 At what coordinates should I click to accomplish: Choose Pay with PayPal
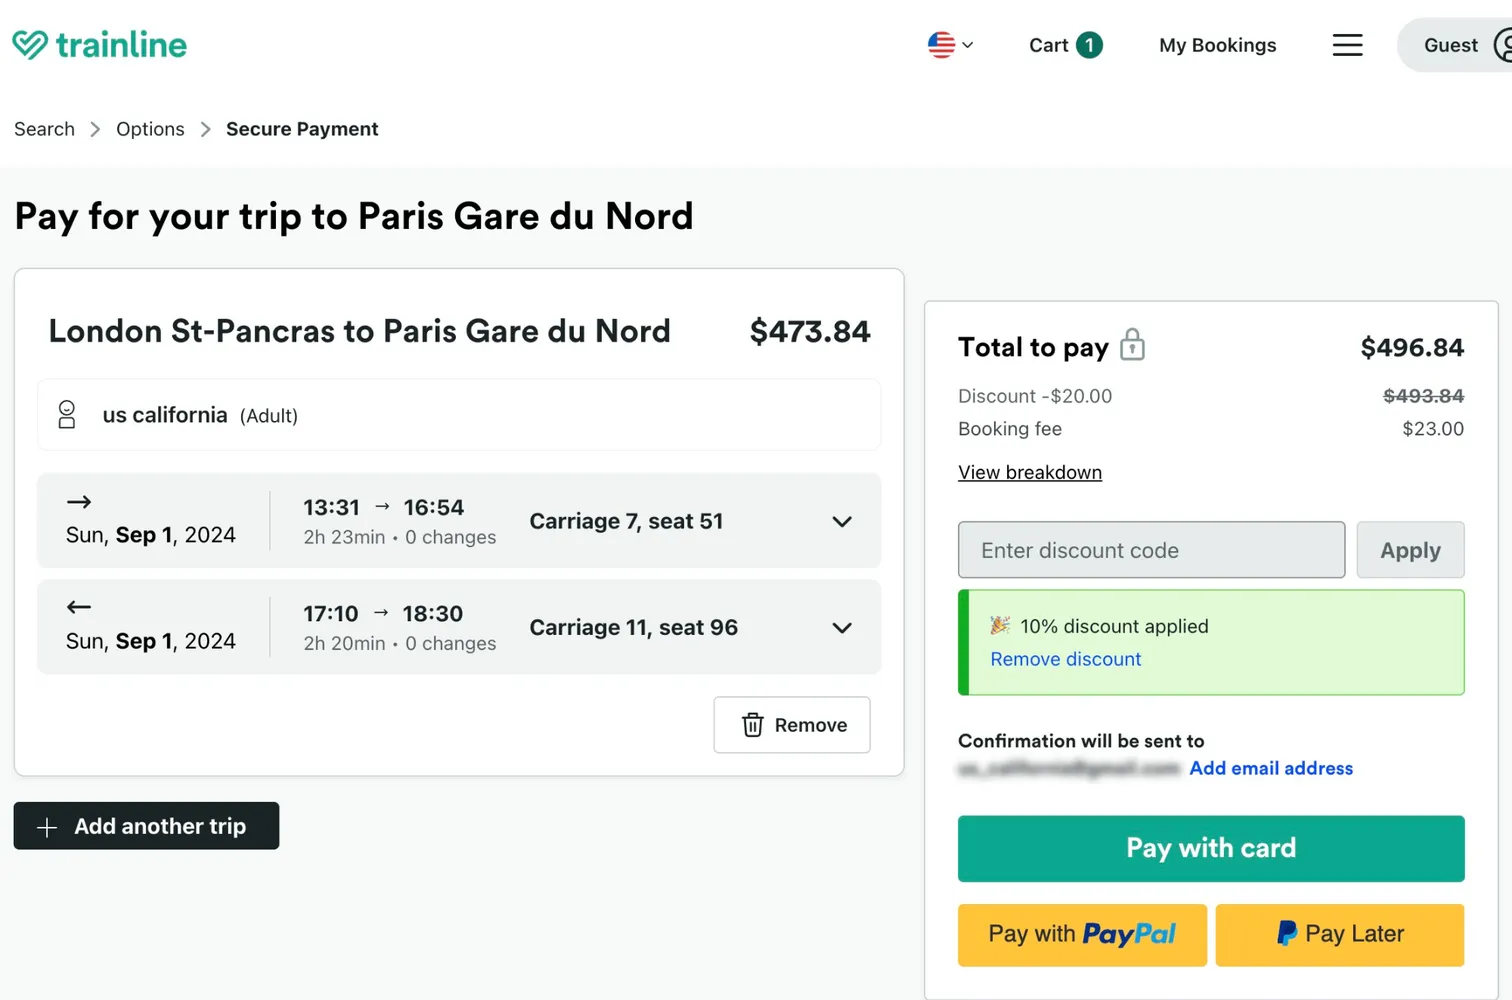click(x=1082, y=935)
